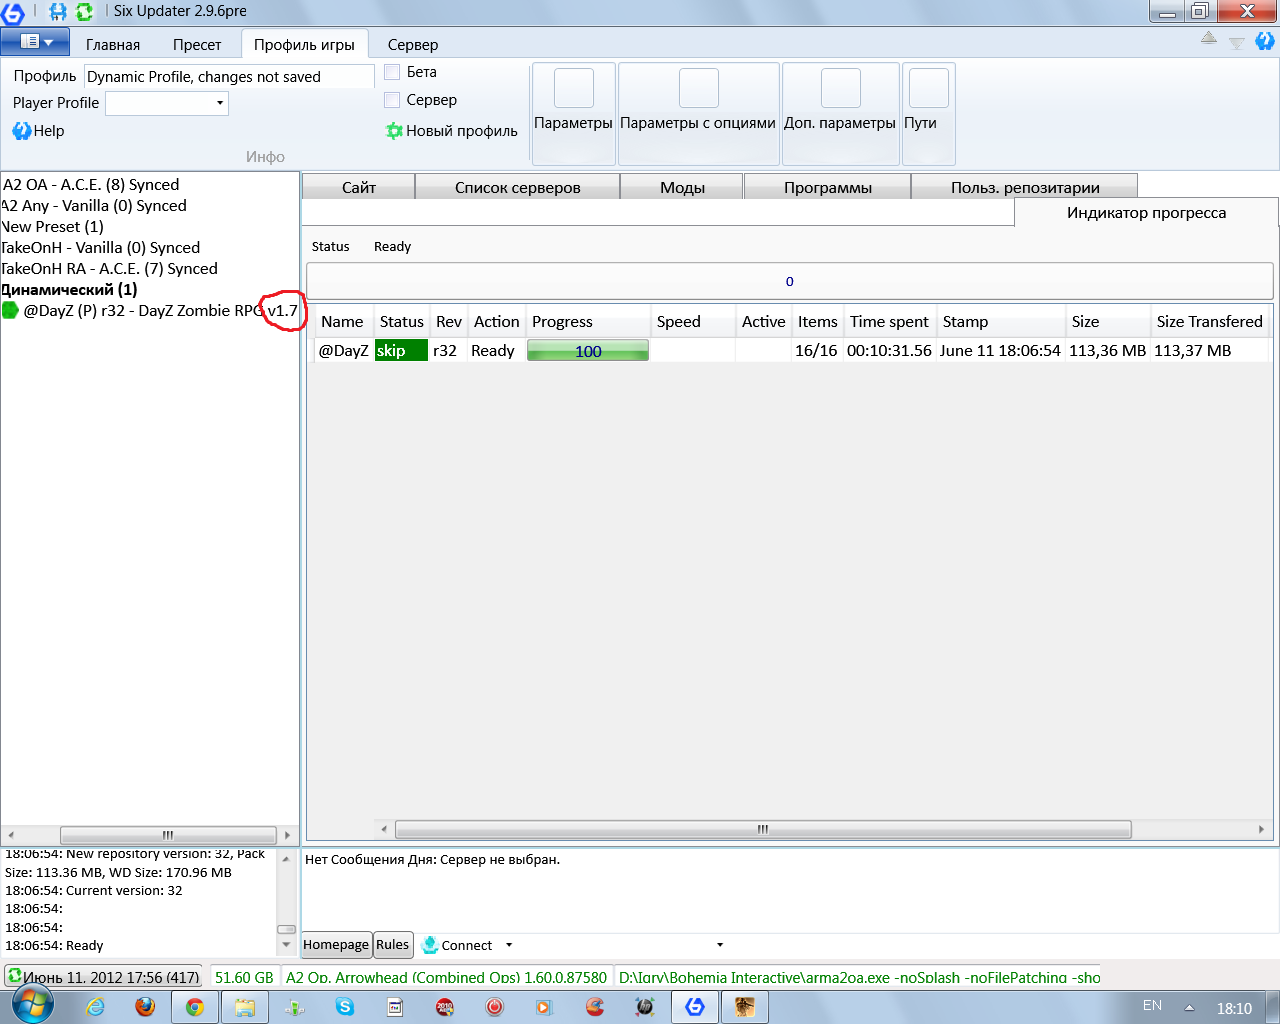Click the blue save icon in quick access bar

(x=58, y=12)
